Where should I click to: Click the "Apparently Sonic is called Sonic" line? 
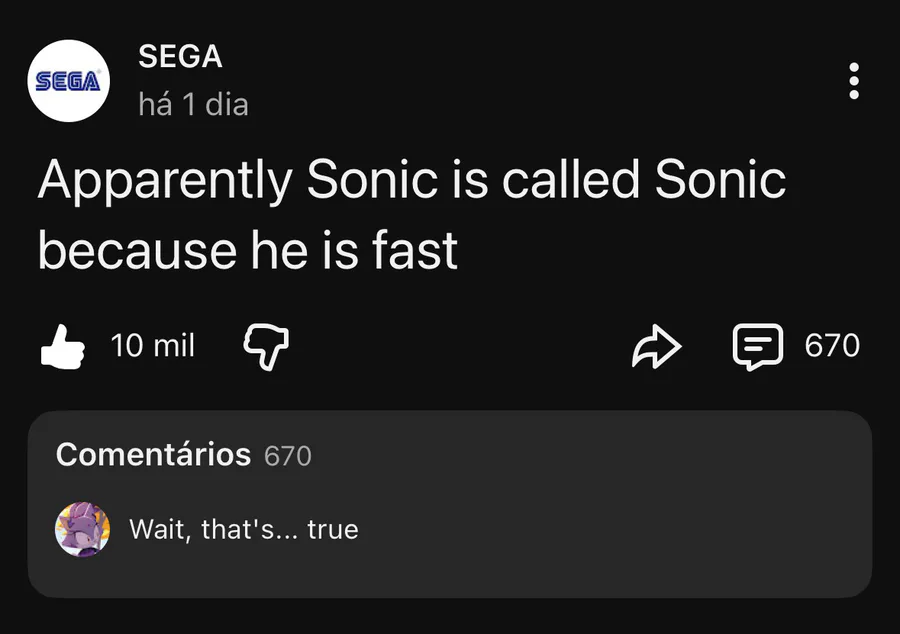[412, 181]
